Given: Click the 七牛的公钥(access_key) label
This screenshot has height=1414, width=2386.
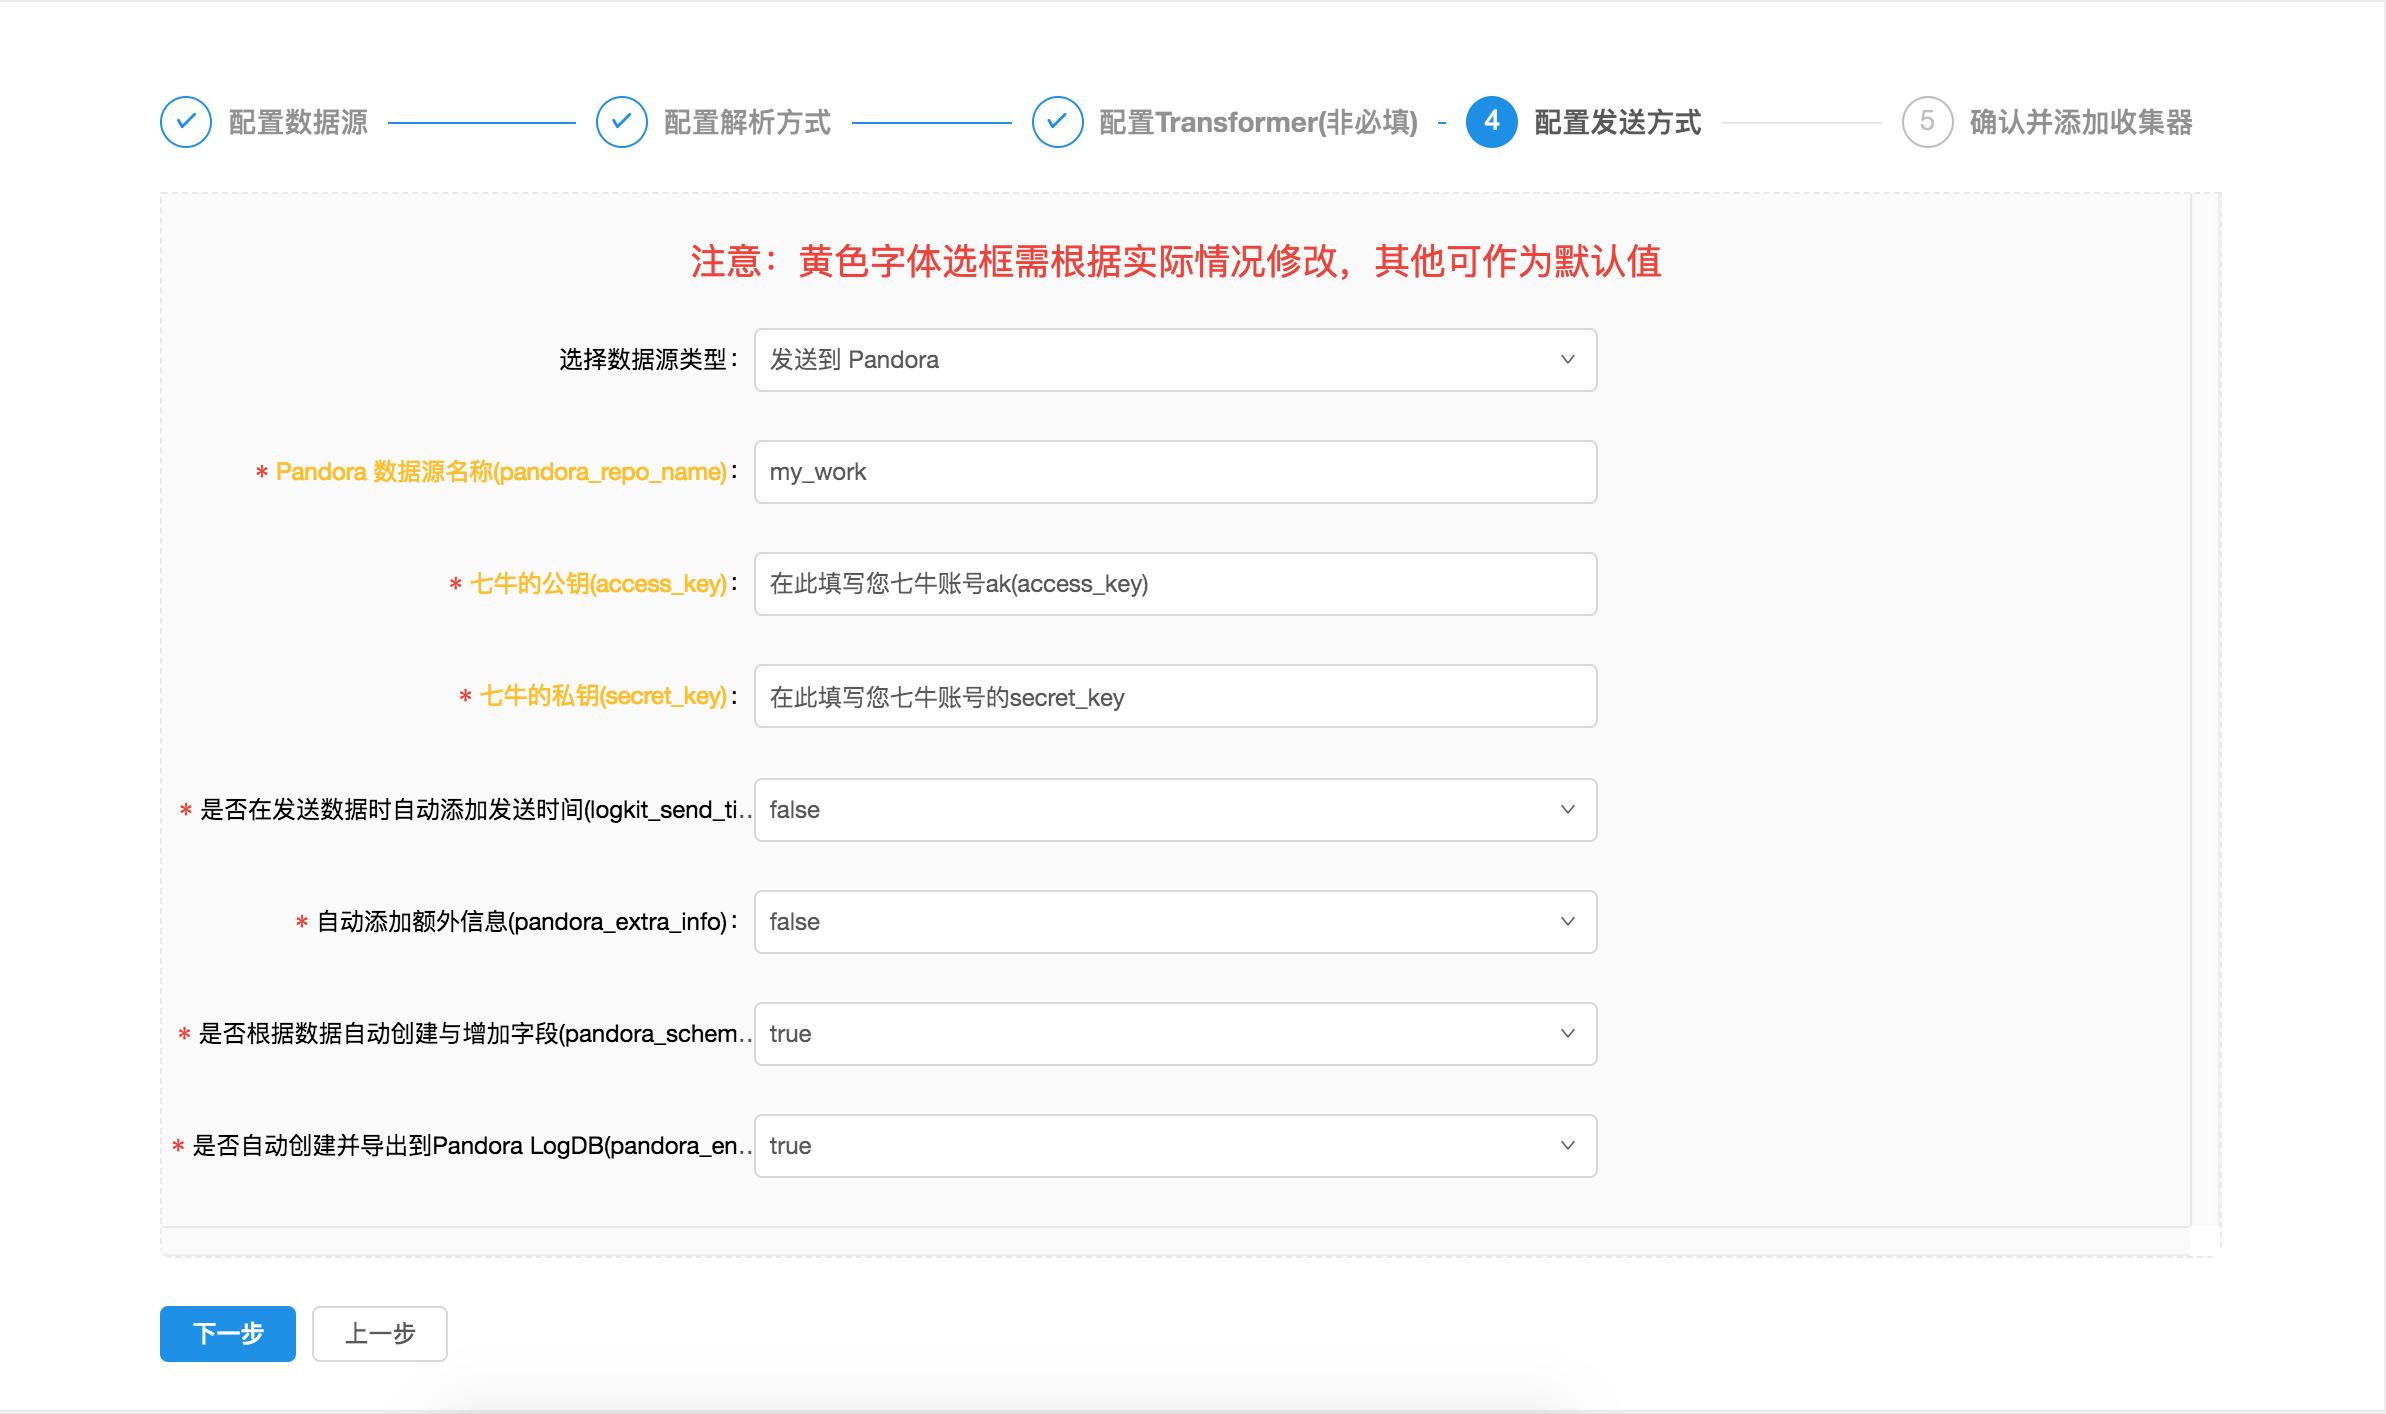Looking at the screenshot, I should [598, 584].
